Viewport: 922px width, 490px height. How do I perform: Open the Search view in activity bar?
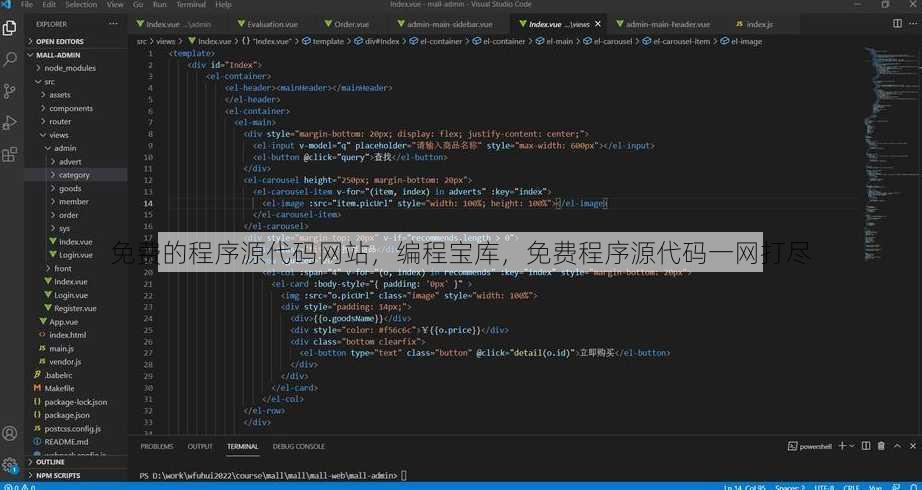10,59
